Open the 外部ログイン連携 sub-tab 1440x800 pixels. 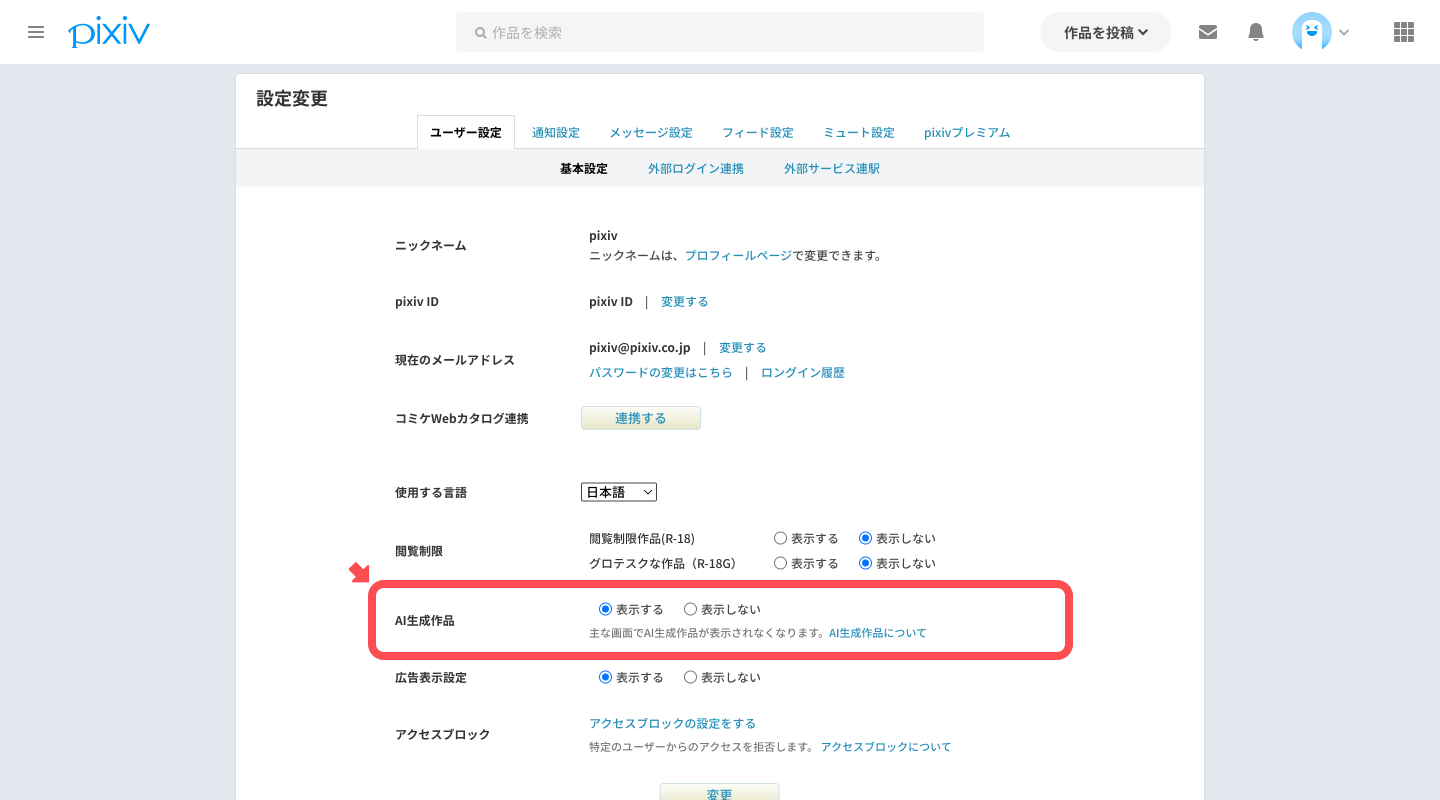[695, 169]
